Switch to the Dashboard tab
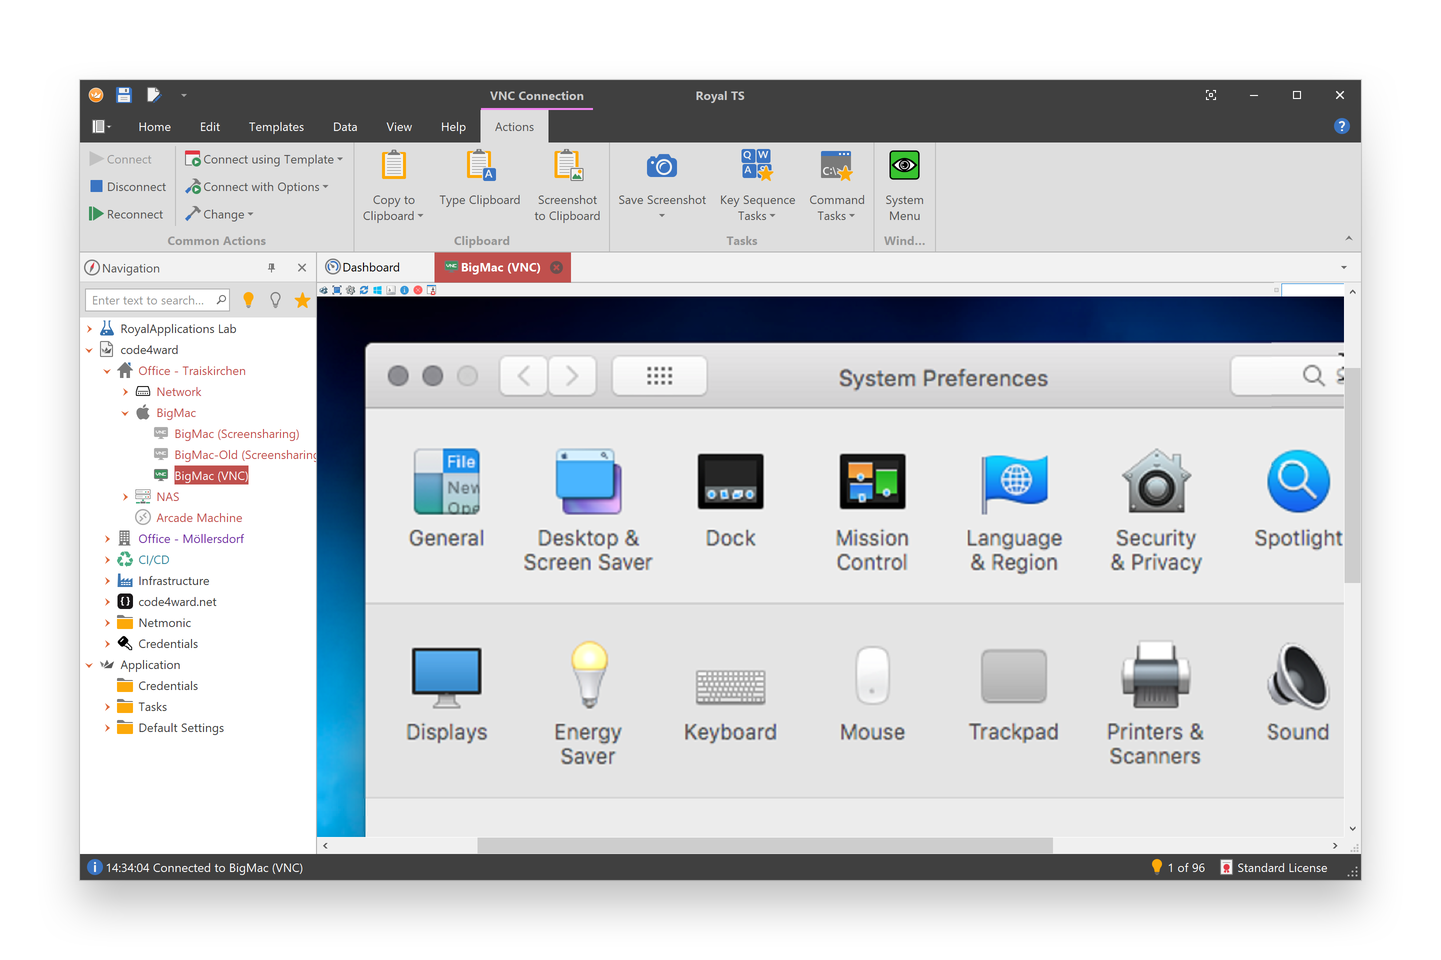This screenshot has height=960, width=1441. (x=370, y=268)
